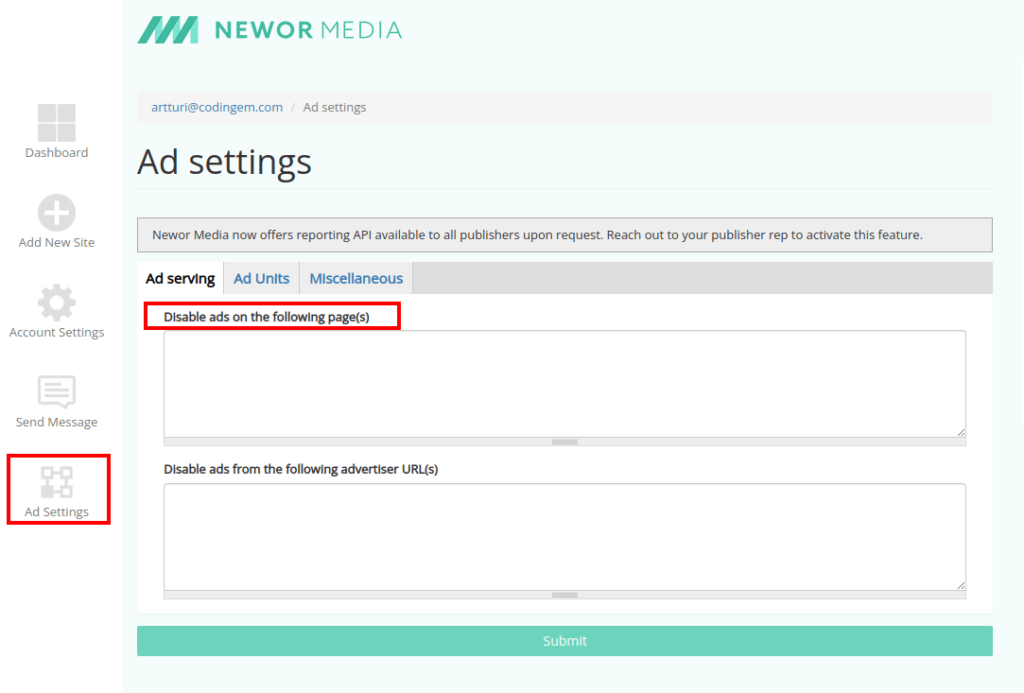Switch to the Ad serving tab

[180, 278]
